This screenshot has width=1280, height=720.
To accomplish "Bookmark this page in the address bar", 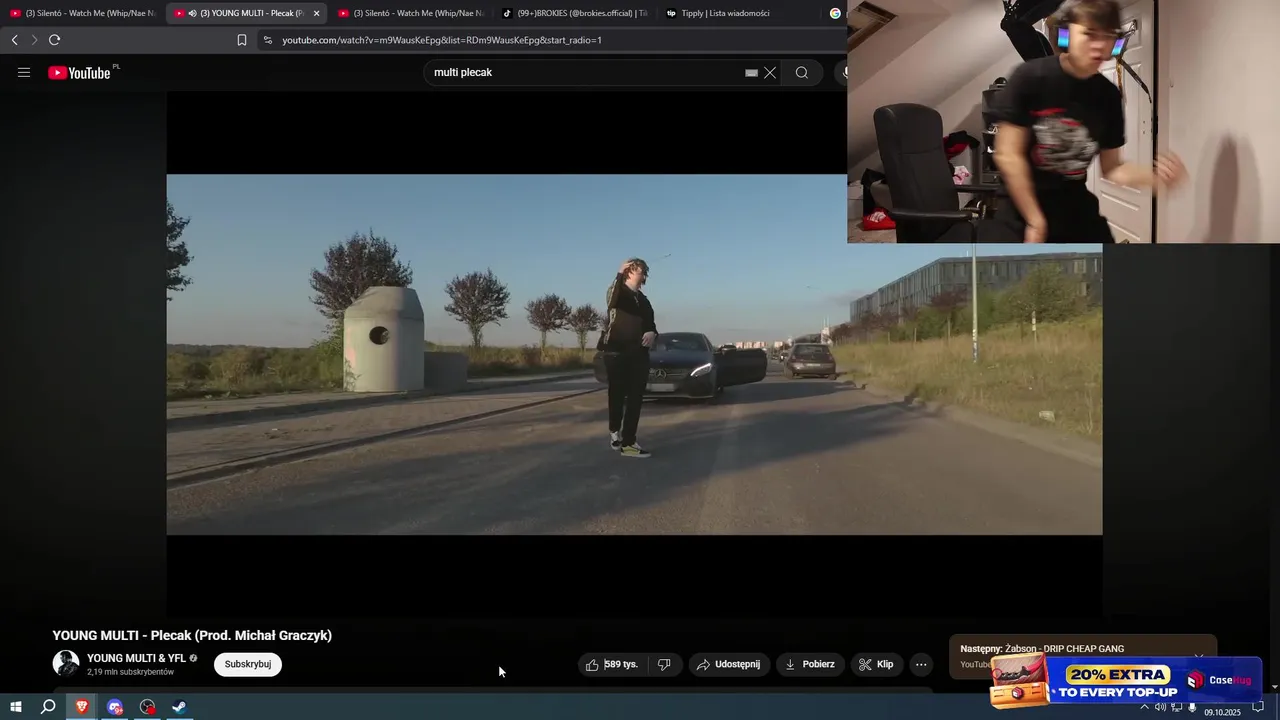I will pyautogui.click(x=242, y=40).
